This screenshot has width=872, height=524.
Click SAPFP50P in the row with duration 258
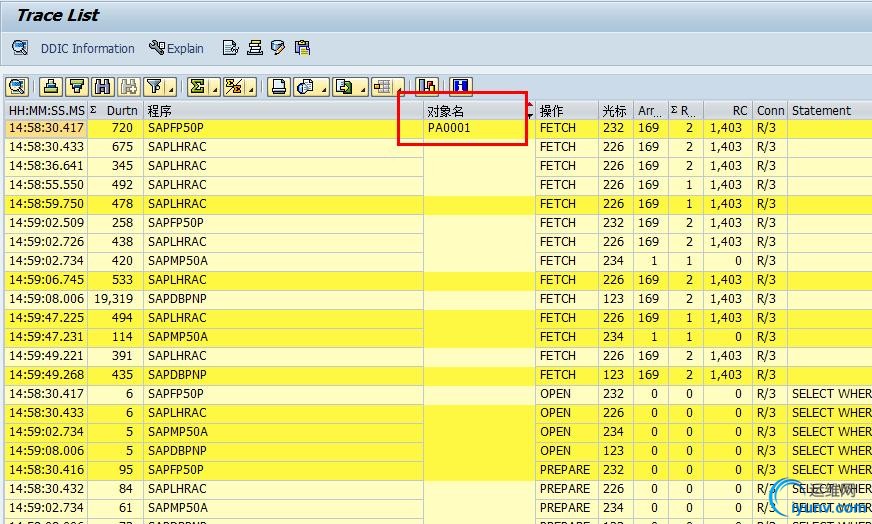tap(176, 223)
